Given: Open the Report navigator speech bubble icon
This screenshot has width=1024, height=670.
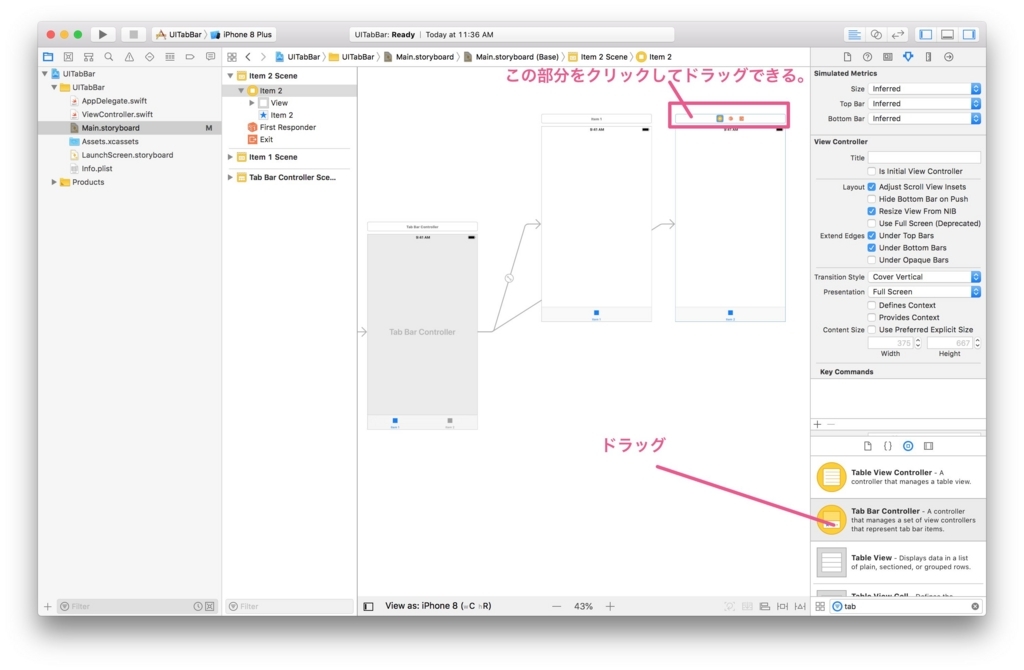Looking at the screenshot, I should 210,57.
